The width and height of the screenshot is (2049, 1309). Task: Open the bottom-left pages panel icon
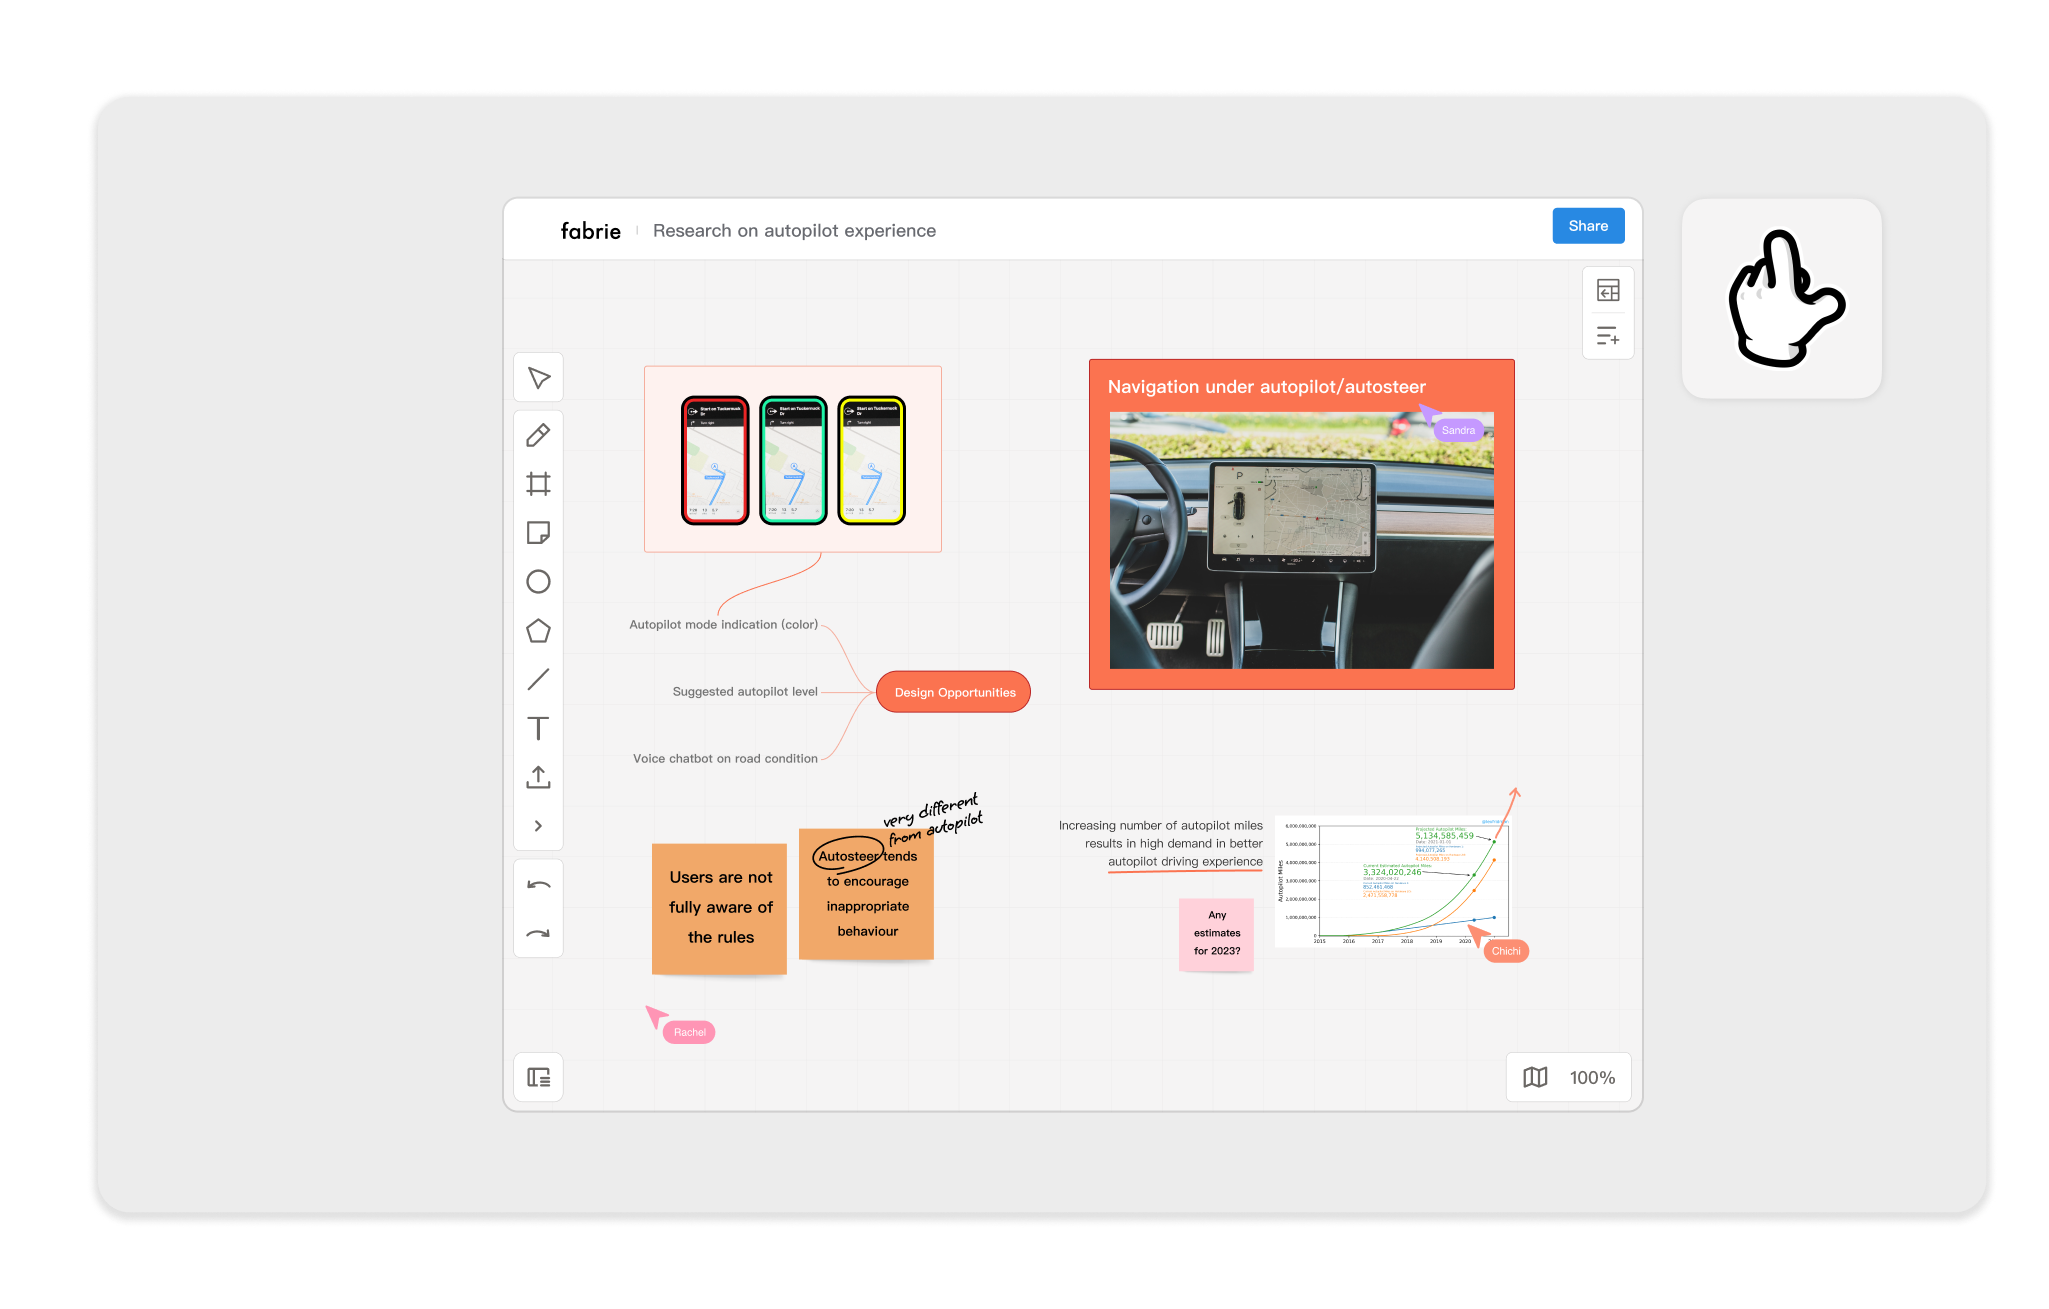coord(538,1077)
